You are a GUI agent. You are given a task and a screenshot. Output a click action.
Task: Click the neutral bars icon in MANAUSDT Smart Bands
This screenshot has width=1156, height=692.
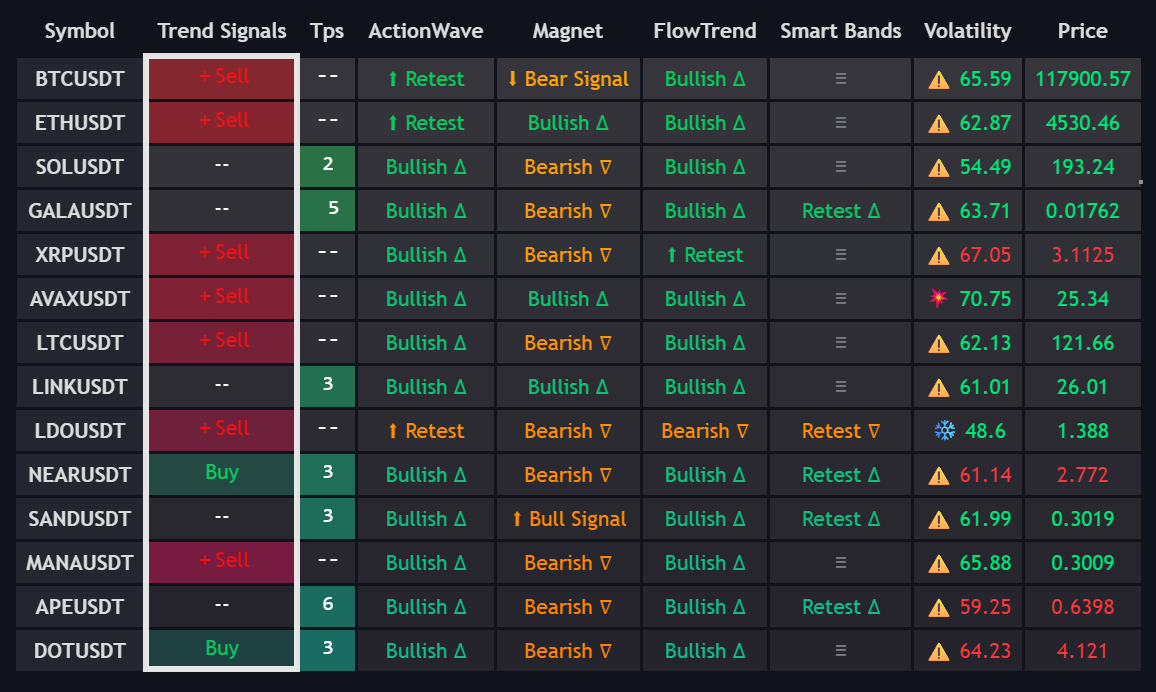coord(840,563)
